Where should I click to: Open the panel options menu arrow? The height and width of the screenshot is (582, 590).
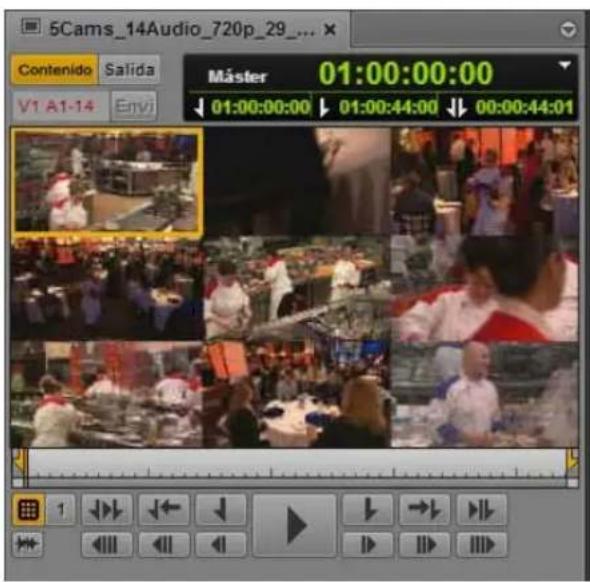pyautogui.click(x=568, y=29)
